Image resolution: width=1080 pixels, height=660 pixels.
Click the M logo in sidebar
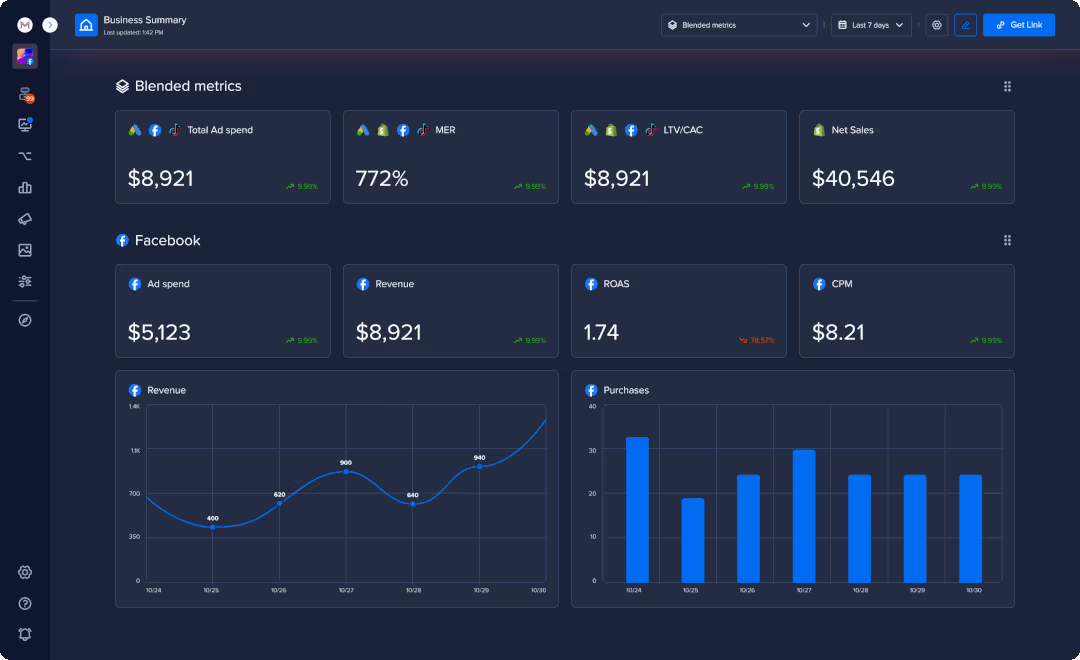25,25
